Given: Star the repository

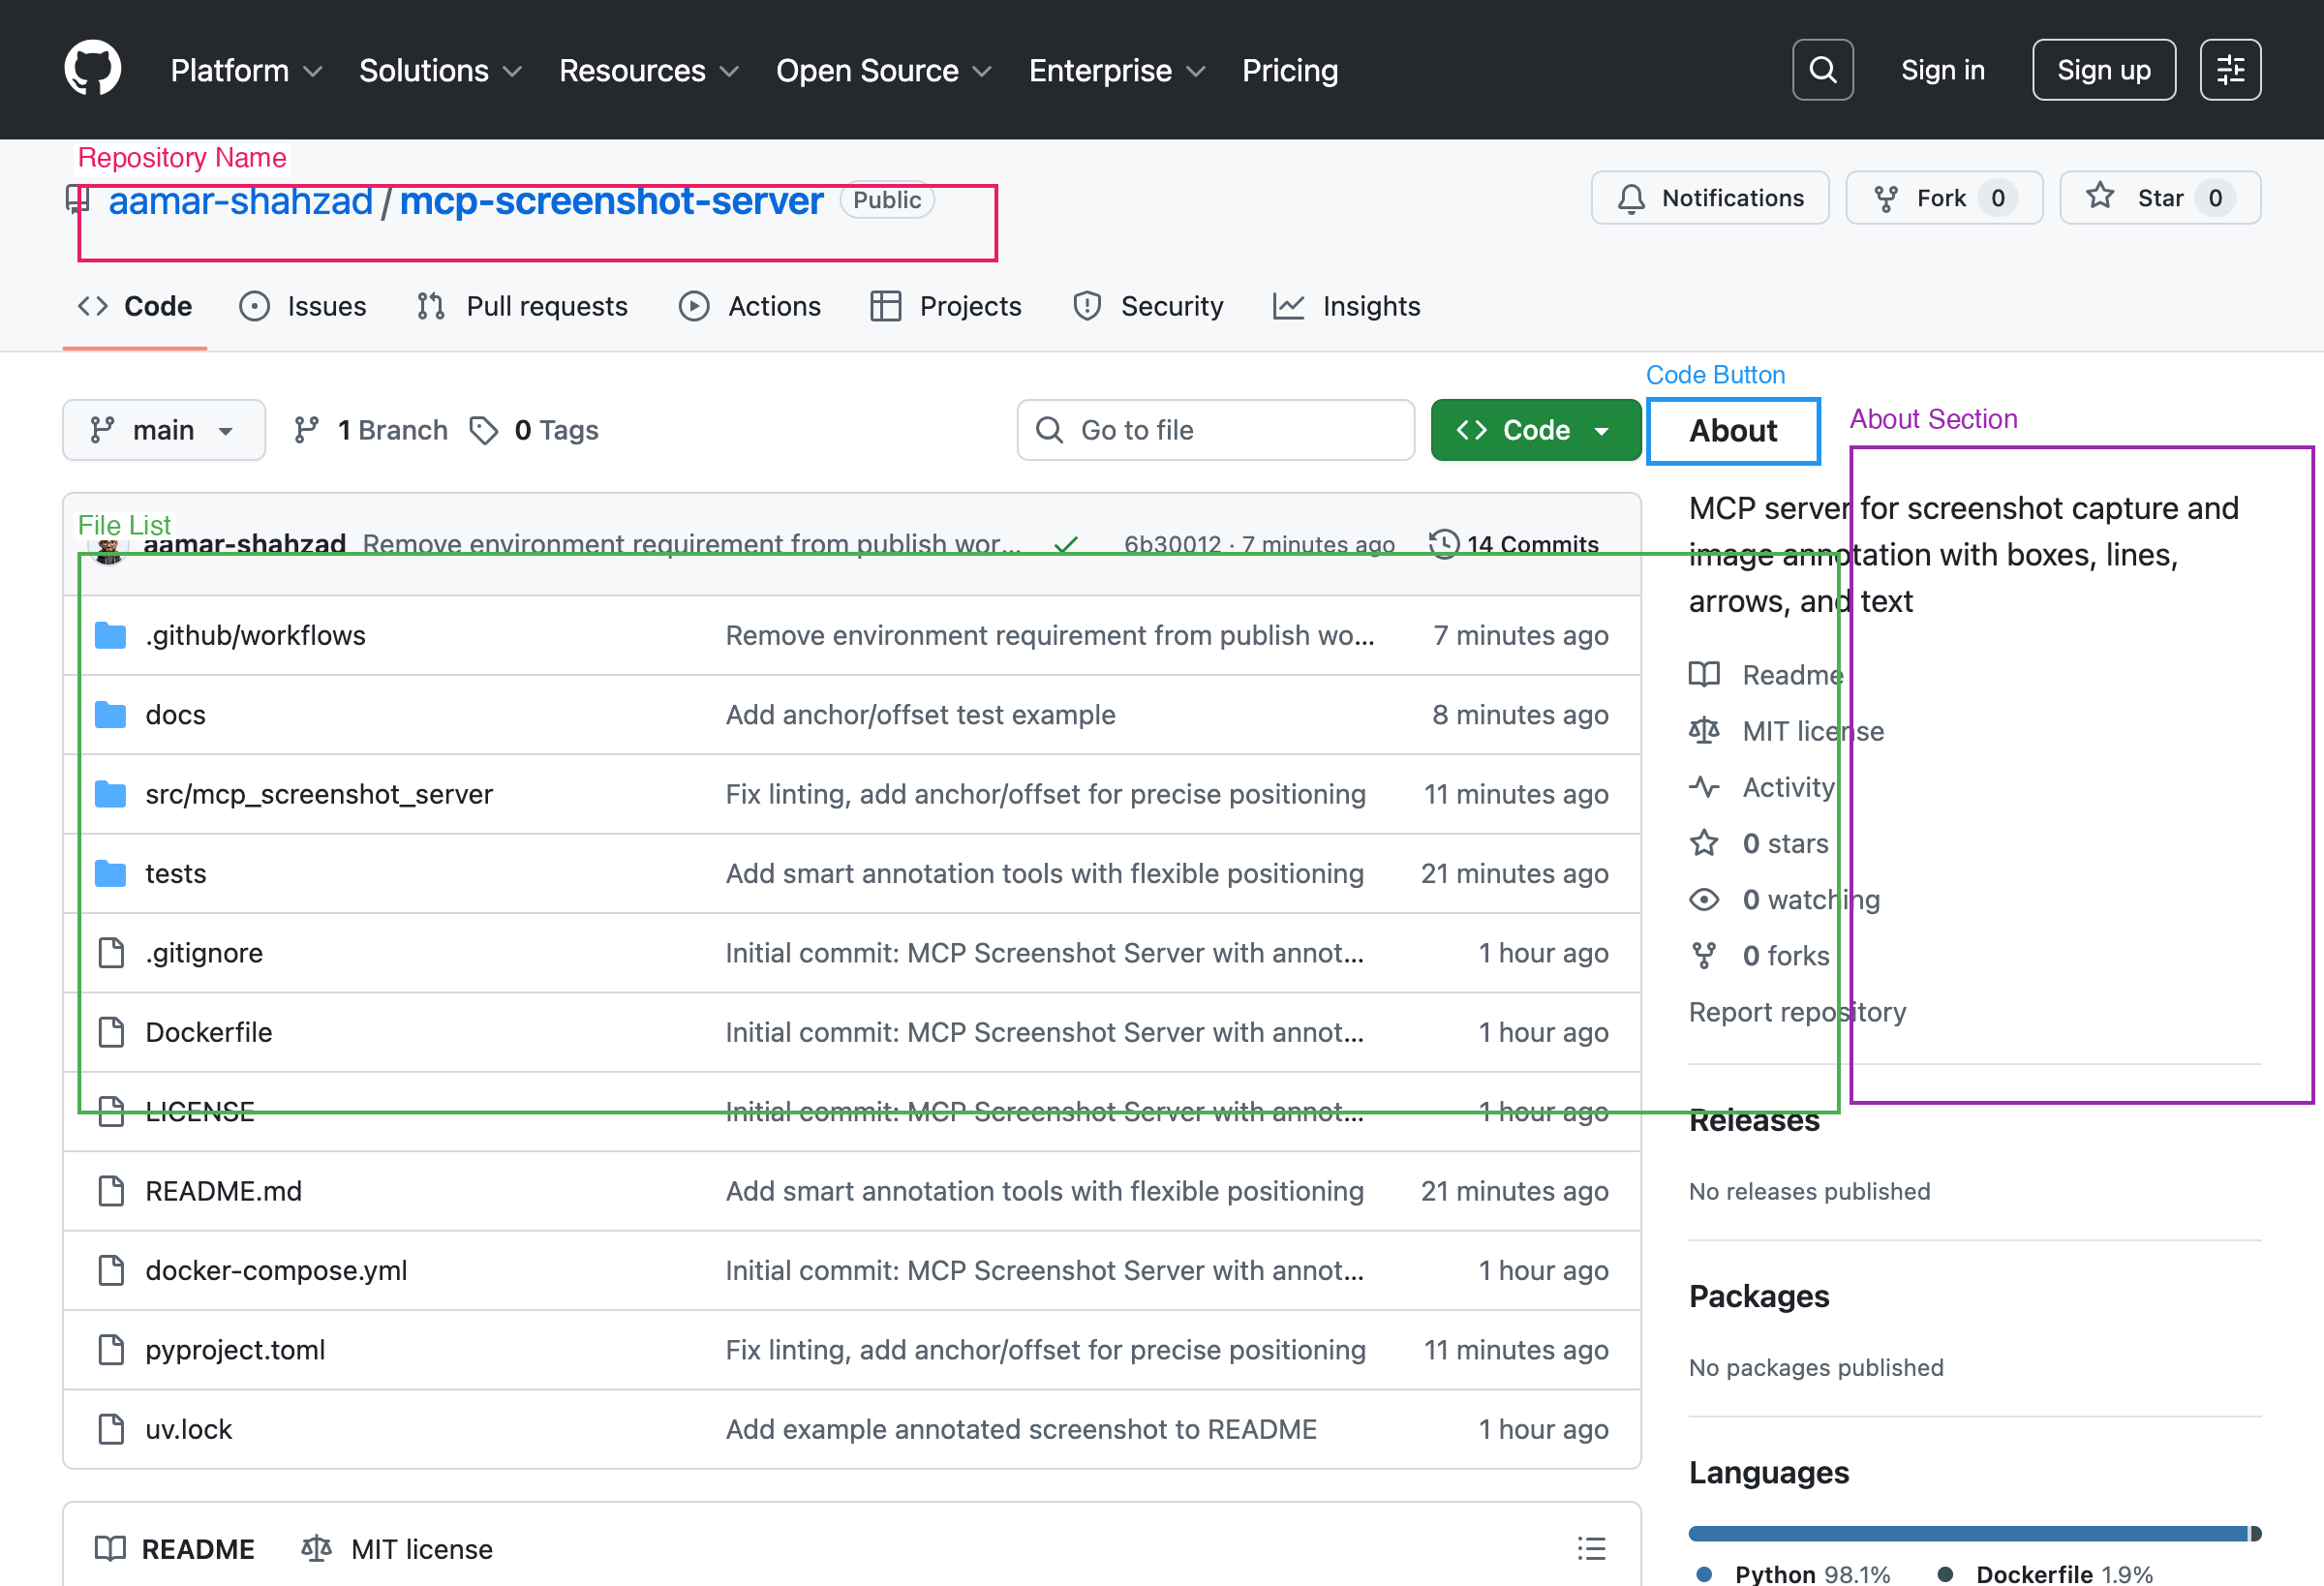Looking at the screenshot, I should [2159, 198].
